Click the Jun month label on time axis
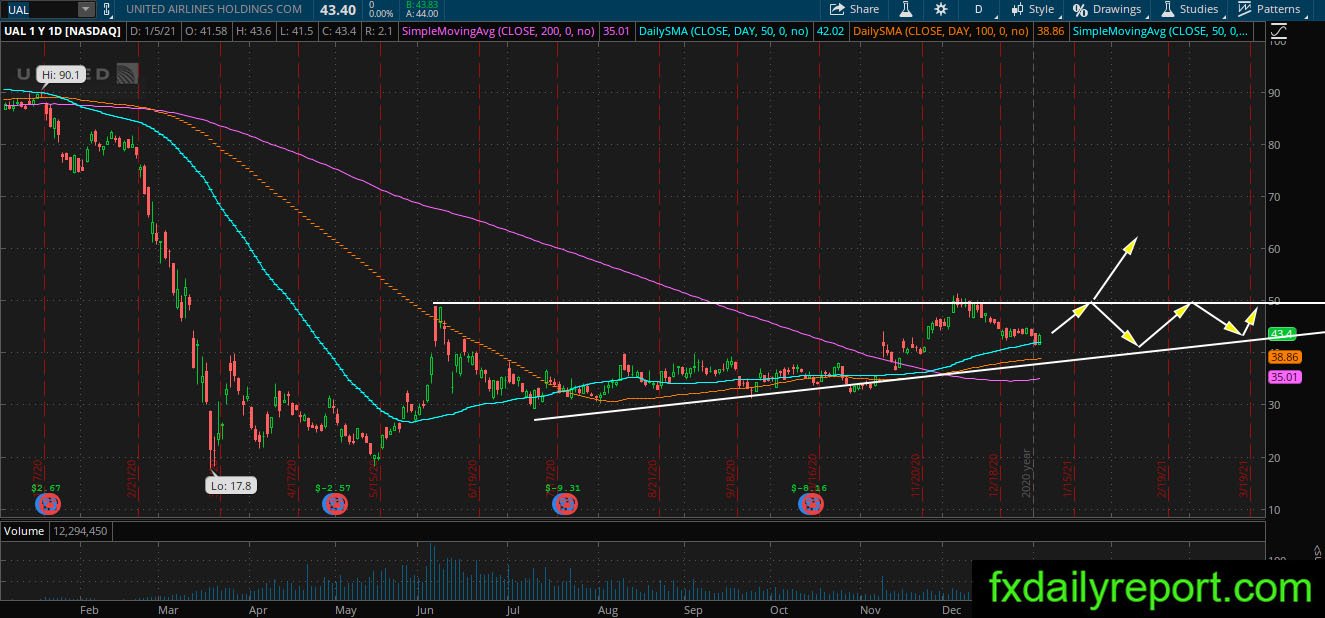This screenshot has width=1325, height=618. 425,610
